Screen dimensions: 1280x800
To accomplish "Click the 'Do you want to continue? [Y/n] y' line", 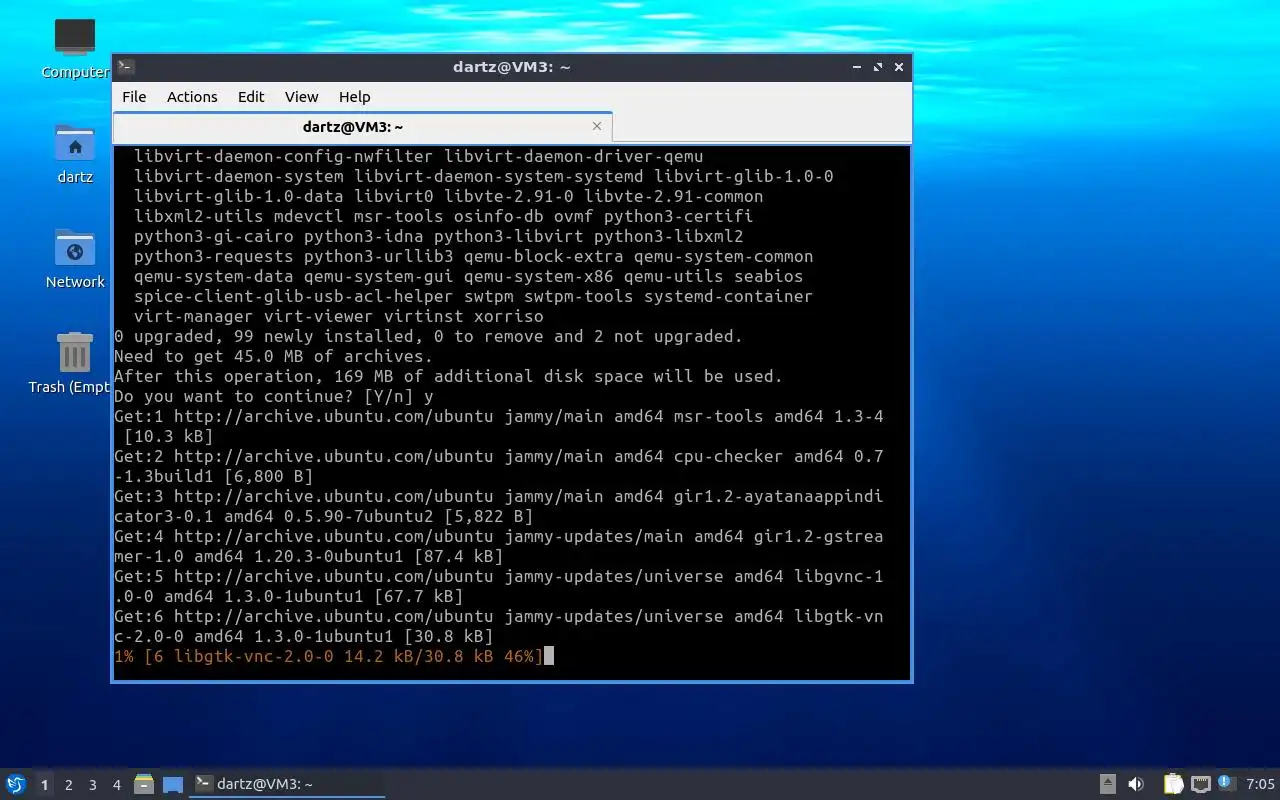I will tap(274, 396).
